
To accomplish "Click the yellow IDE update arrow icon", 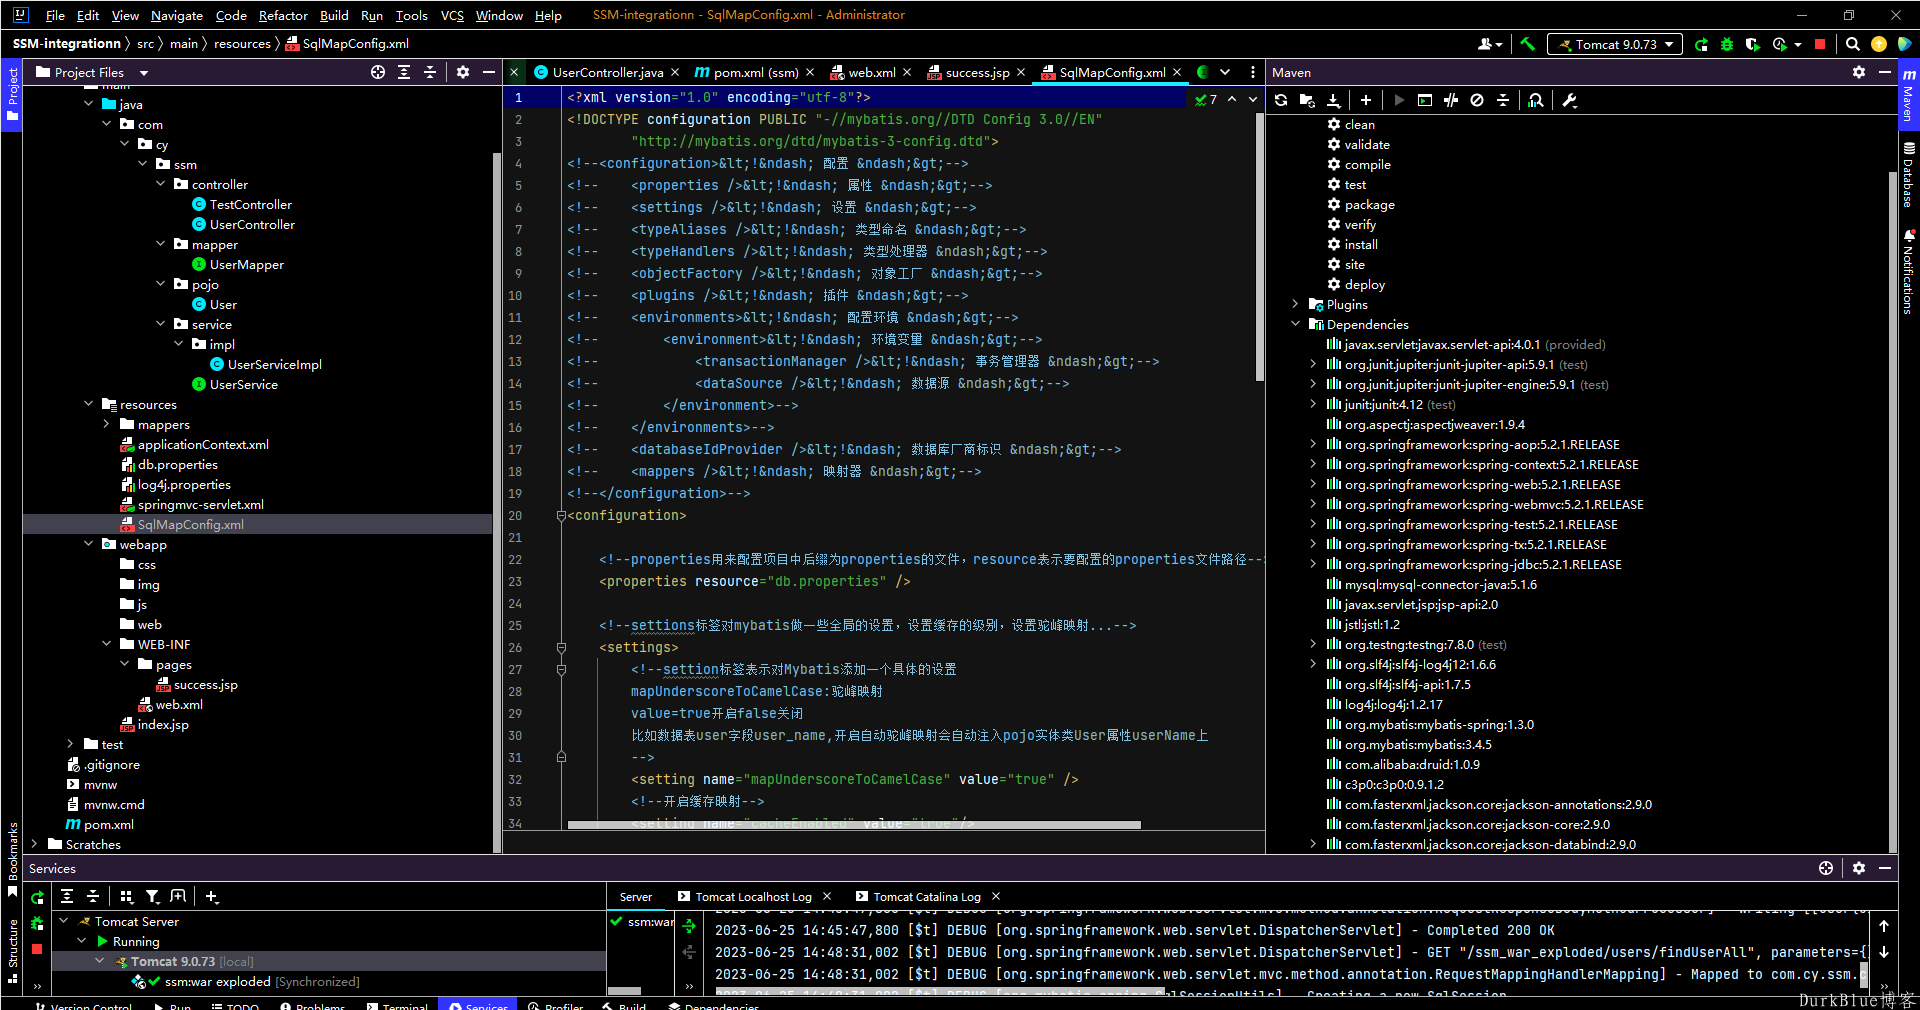I will [x=1879, y=44].
